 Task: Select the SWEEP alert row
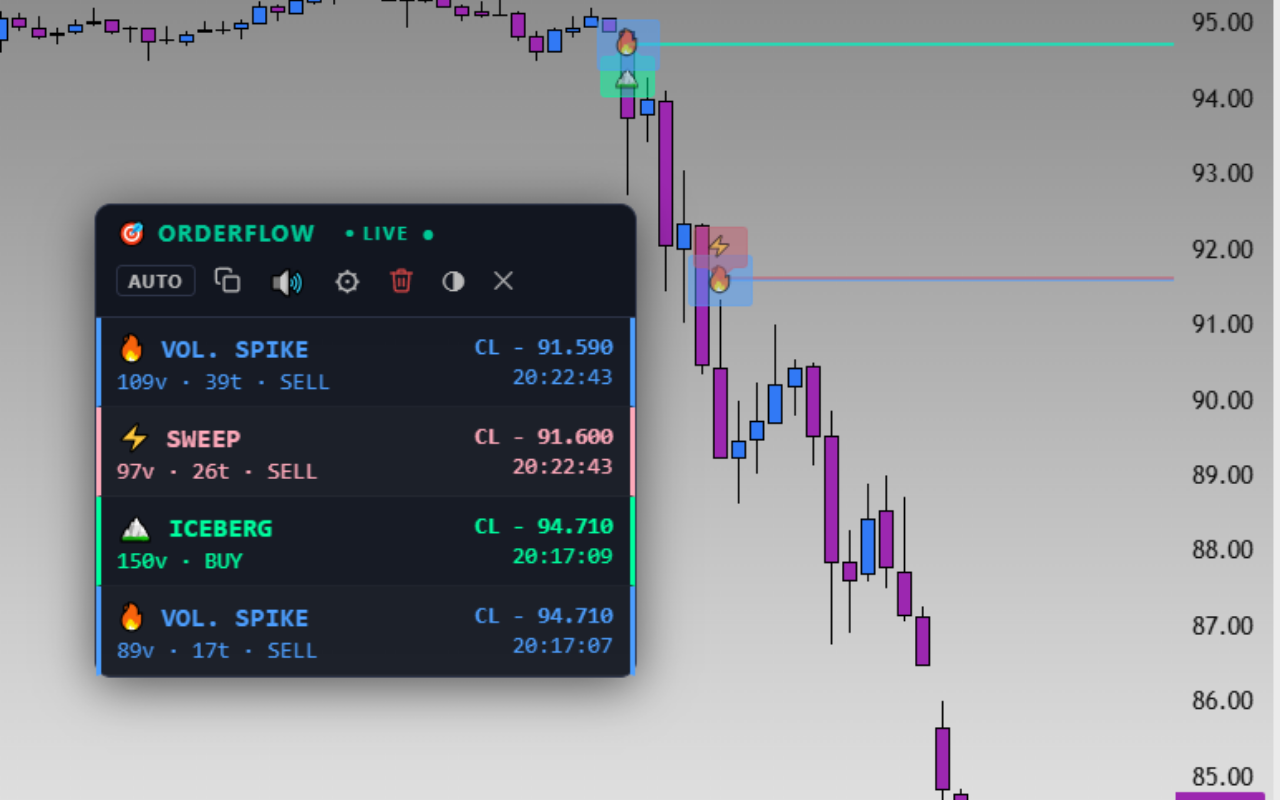point(366,452)
